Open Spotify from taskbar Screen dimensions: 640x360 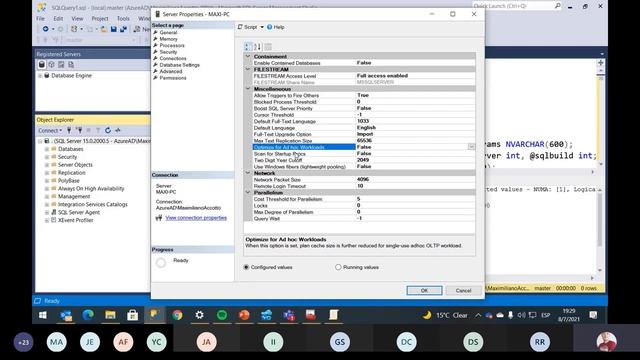click(x=222, y=315)
